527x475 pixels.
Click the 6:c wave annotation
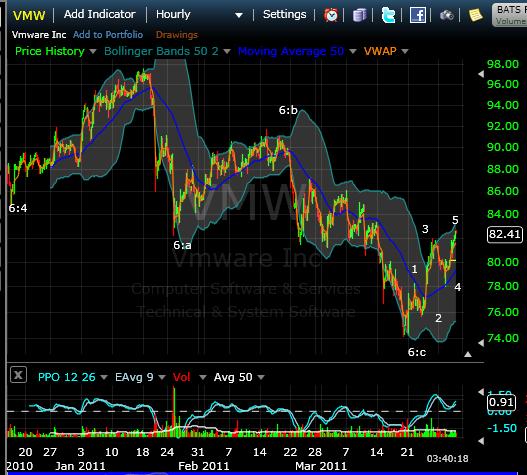click(x=417, y=352)
